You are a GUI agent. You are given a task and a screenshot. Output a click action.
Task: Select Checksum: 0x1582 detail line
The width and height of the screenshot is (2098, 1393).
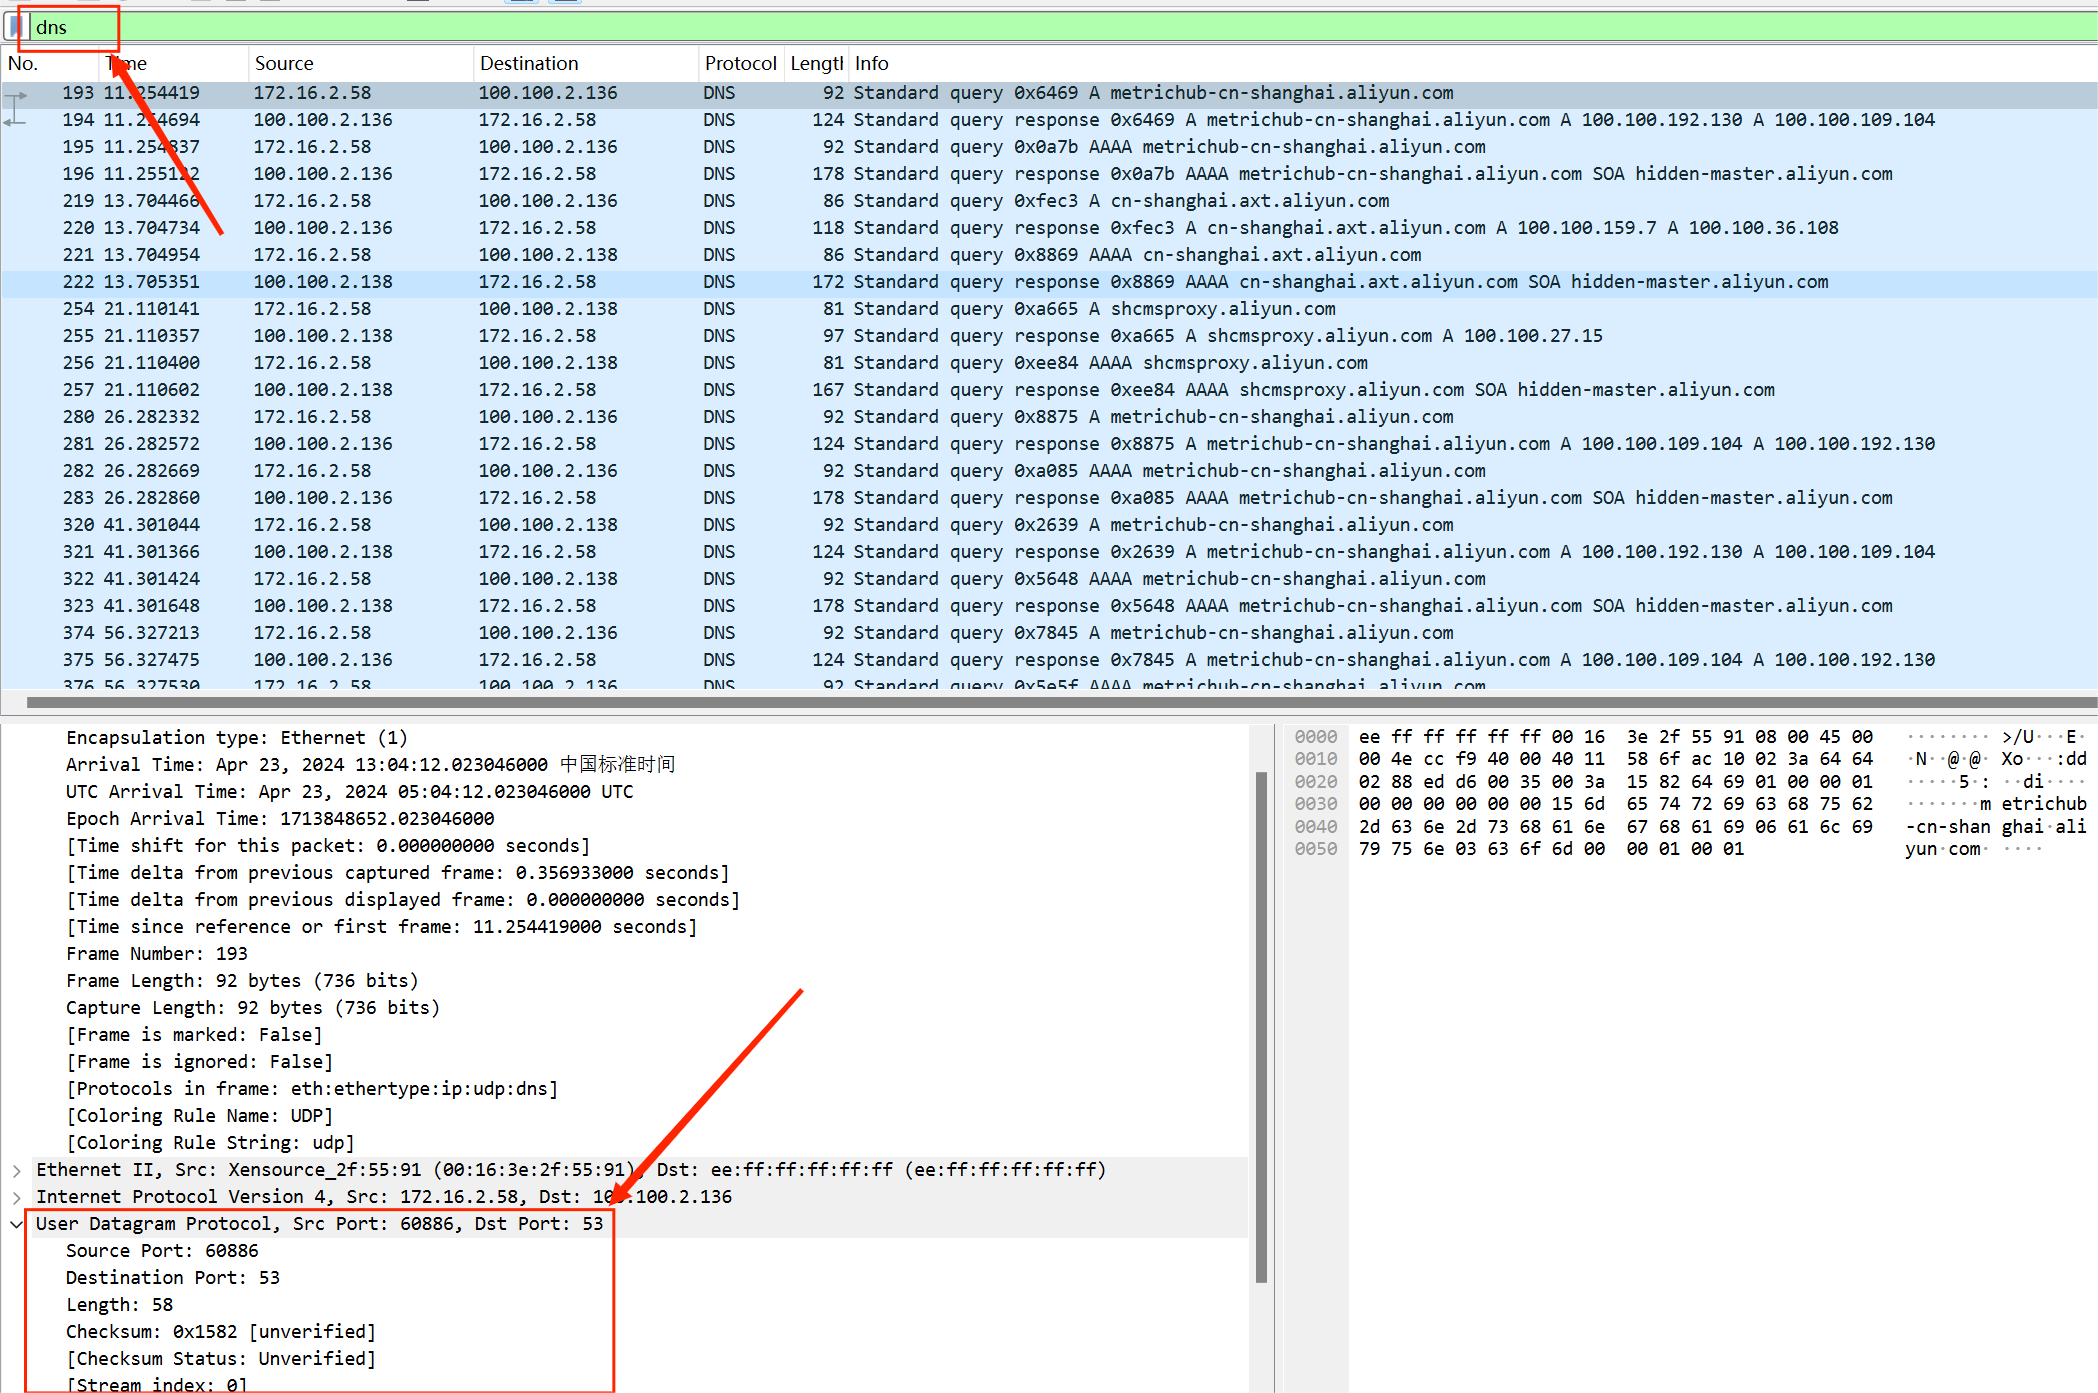(x=221, y=1332)
